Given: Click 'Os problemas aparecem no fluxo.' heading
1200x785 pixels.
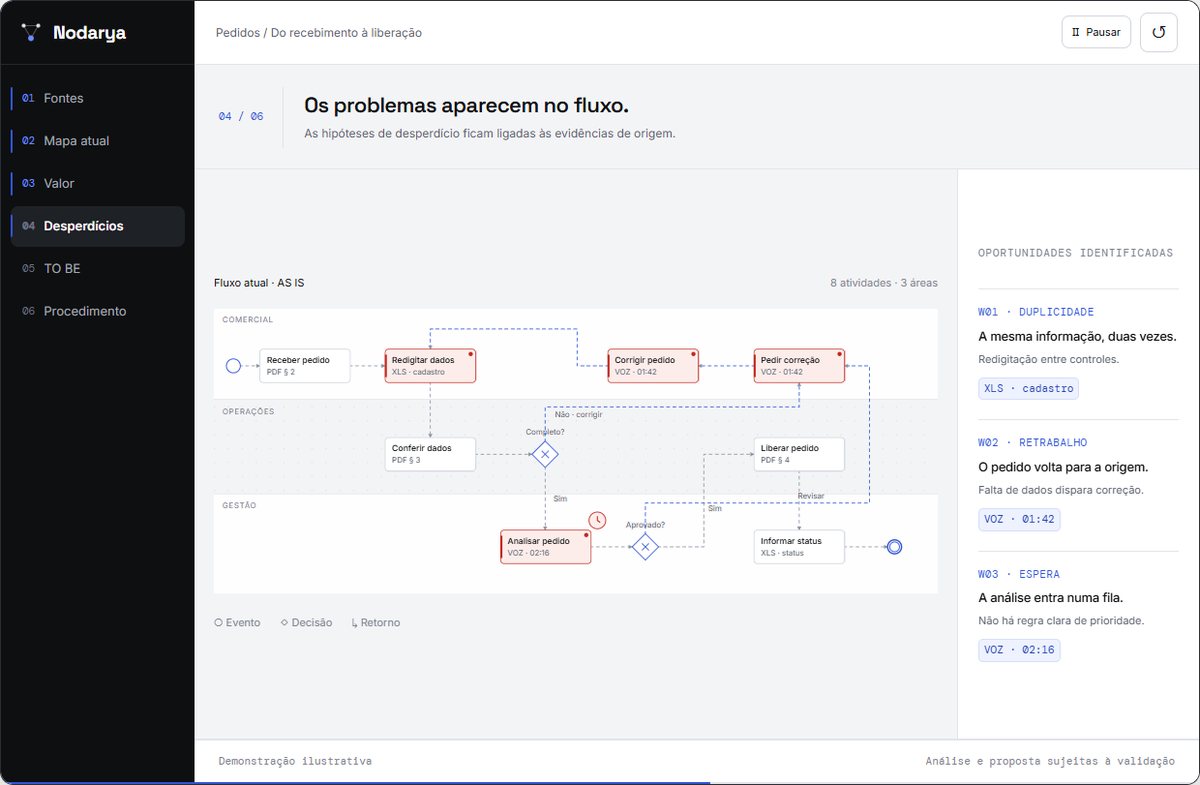Looking at the screenshot, I should pos(466,106).
